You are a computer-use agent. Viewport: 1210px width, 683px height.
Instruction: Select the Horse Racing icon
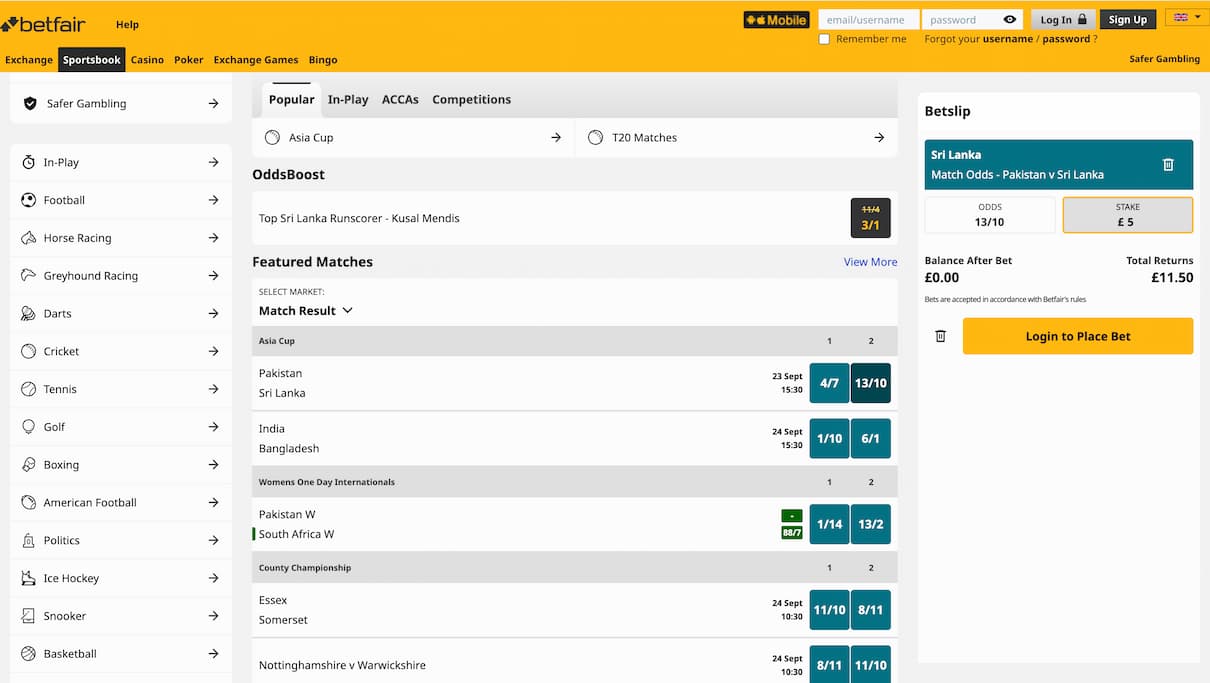pos(28,238)
